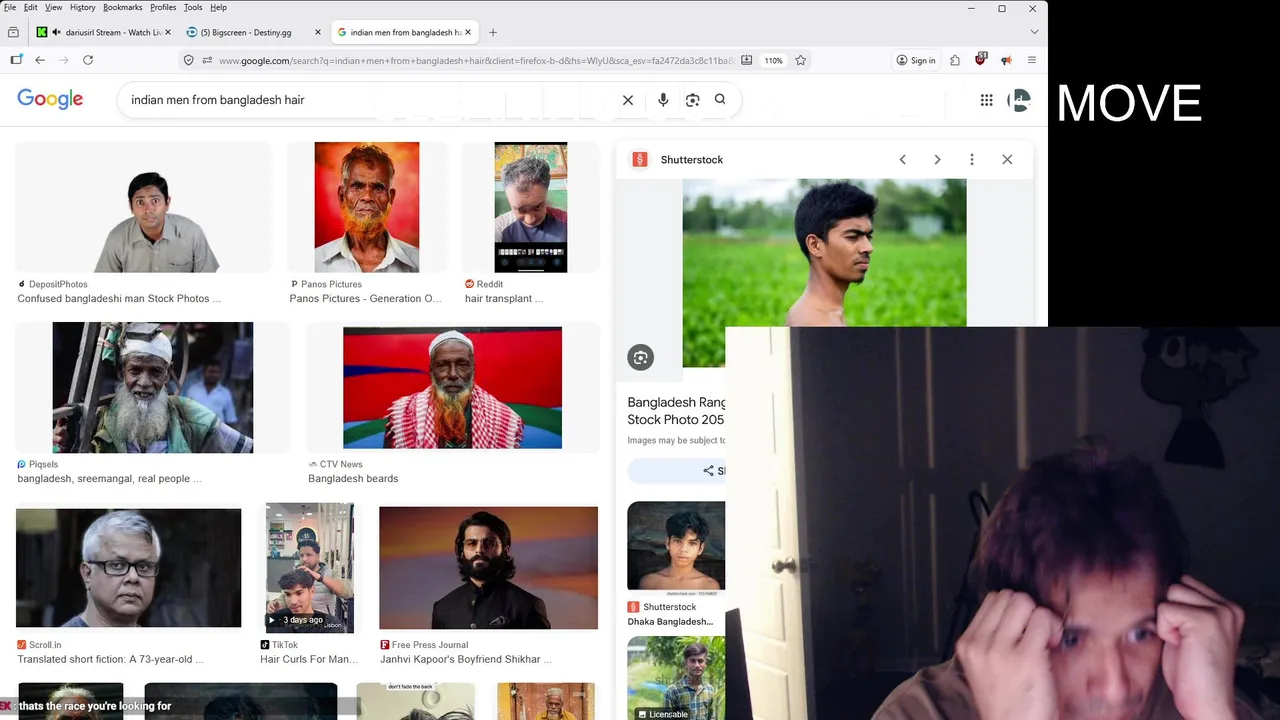The width and height of the screenshot is (1280, 720).
Task: Search inside image with Lens button
Action: (x=641, y=357)
